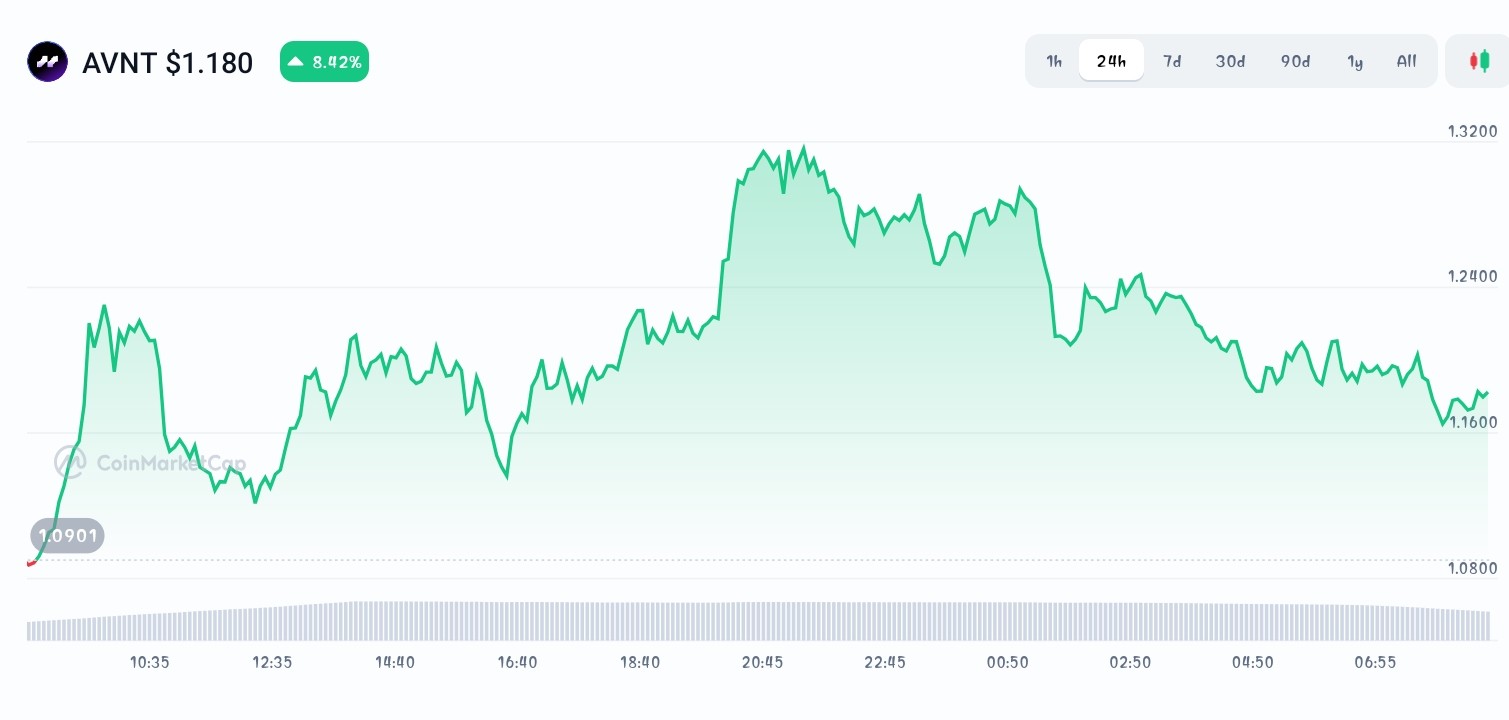
Task: Click the 1.0901 price marker tooltip
Action: click(67, 535)
